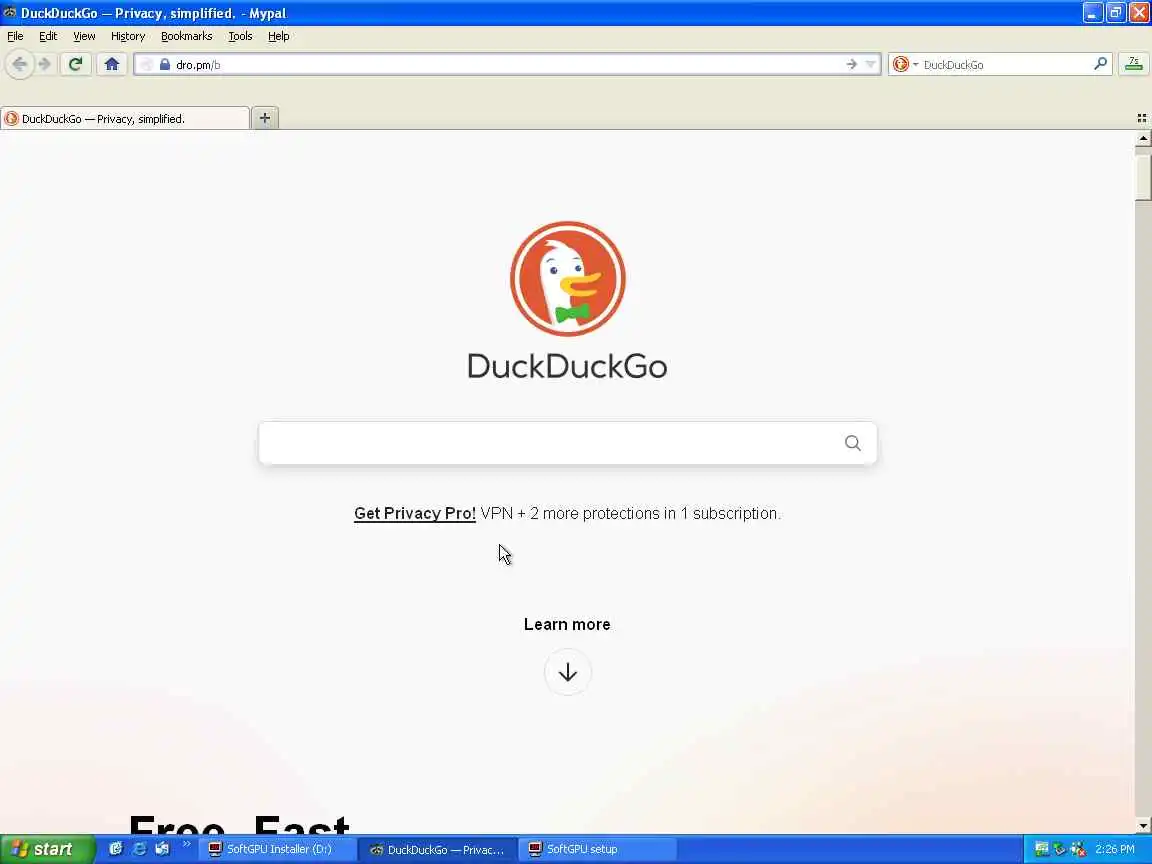Screen dimensions: 1152x864
Task: Open the History menu
Action: (128, 36)
